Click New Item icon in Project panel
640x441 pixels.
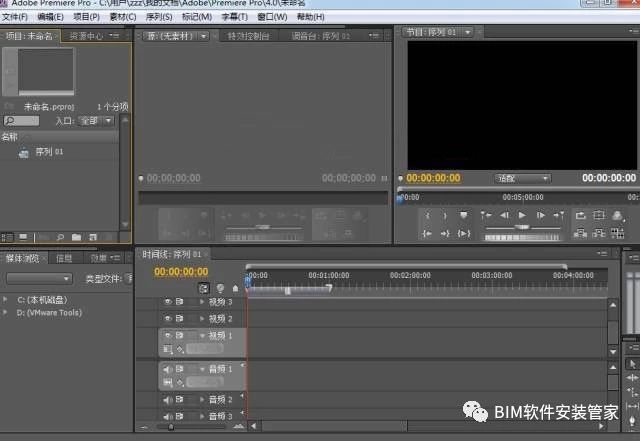tap(93, 237)
